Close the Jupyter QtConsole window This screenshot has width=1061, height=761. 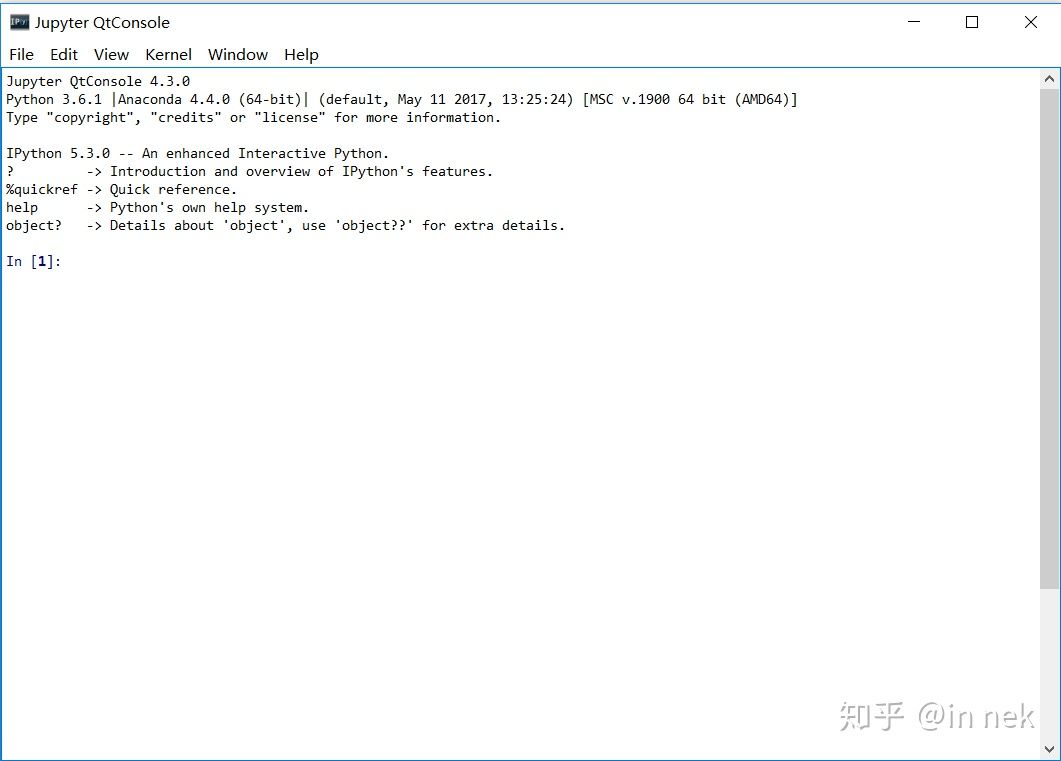click(1030, 22)
